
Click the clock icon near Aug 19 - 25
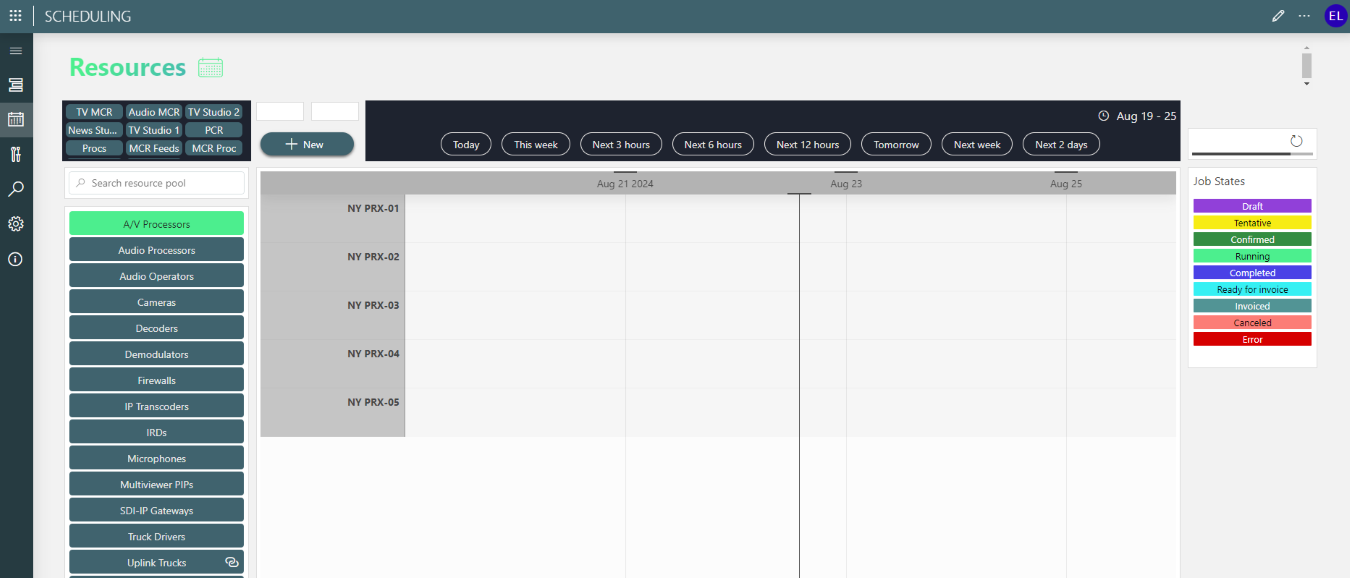[1104, 116]
